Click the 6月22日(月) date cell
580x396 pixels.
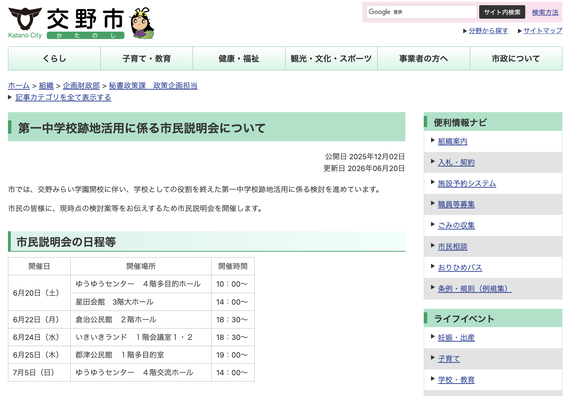(39, 320)
